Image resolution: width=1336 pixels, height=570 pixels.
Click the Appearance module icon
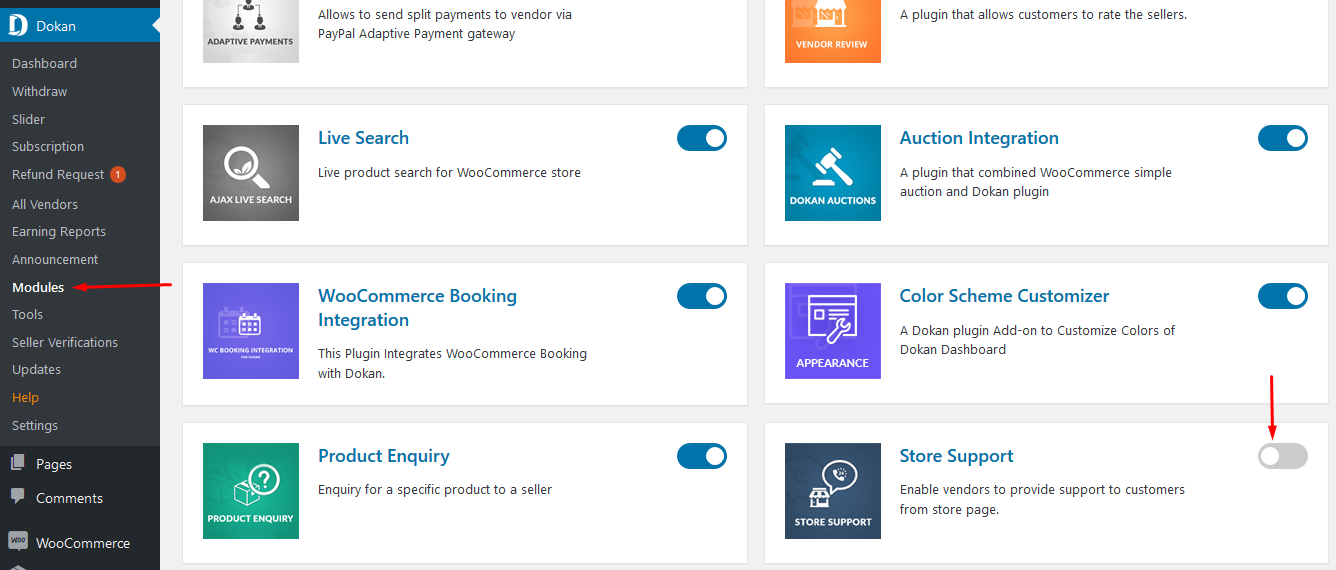[833, 331]
